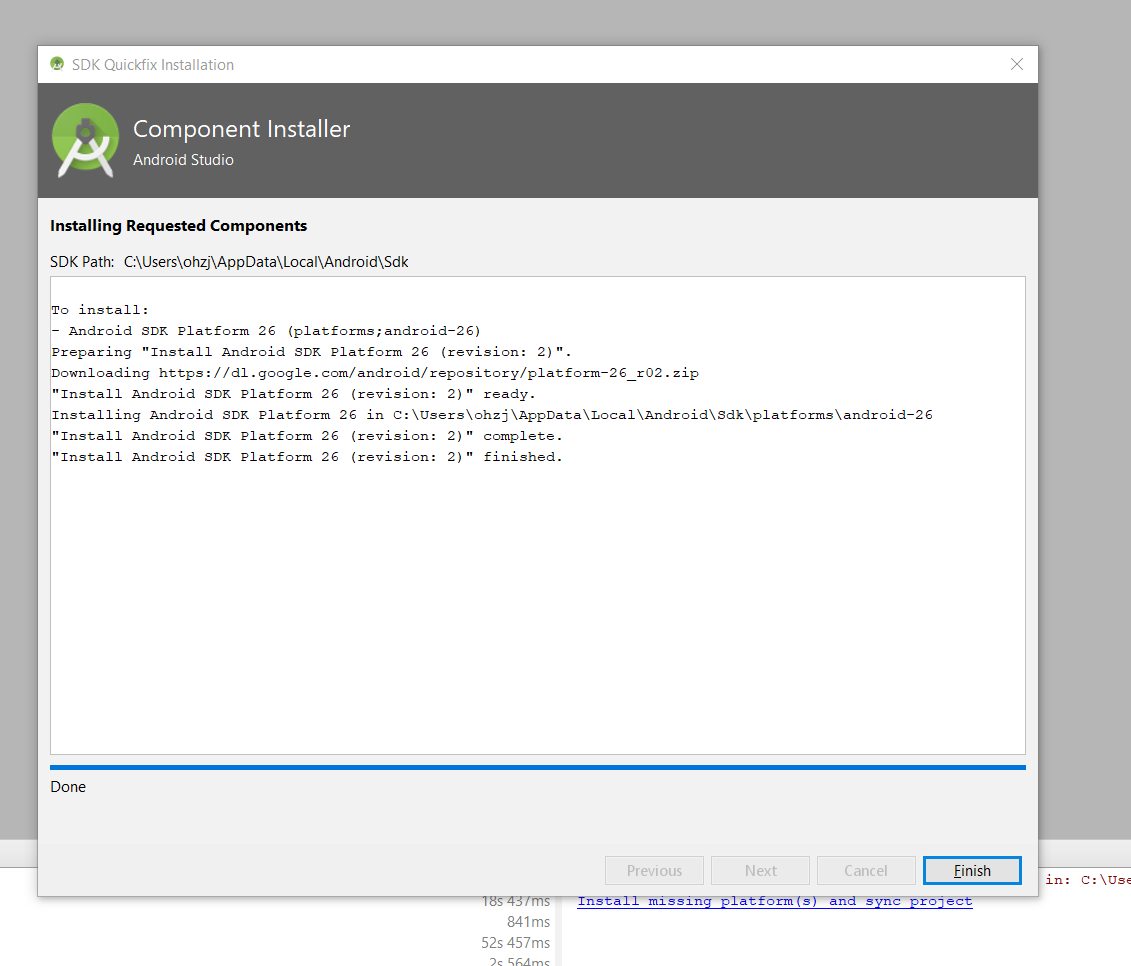Click the log line ending in 'complete.'
1131x966 pixels.
click(307, 436)
